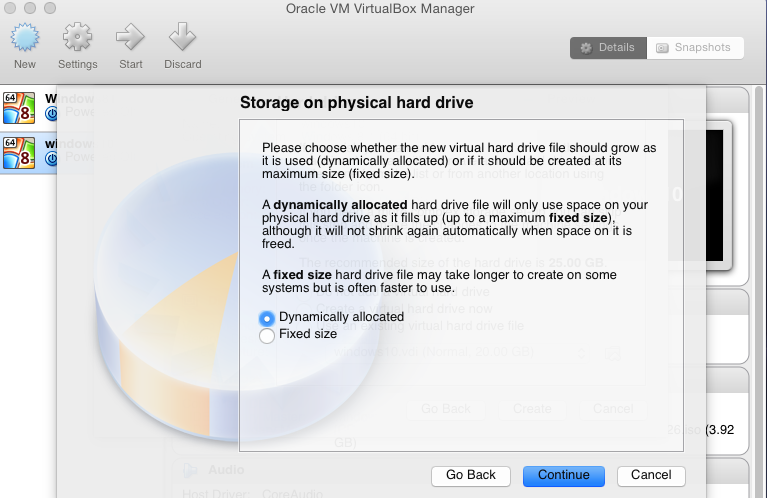
Task: Click the blue Continue button
Action: [x=563, y=475]
